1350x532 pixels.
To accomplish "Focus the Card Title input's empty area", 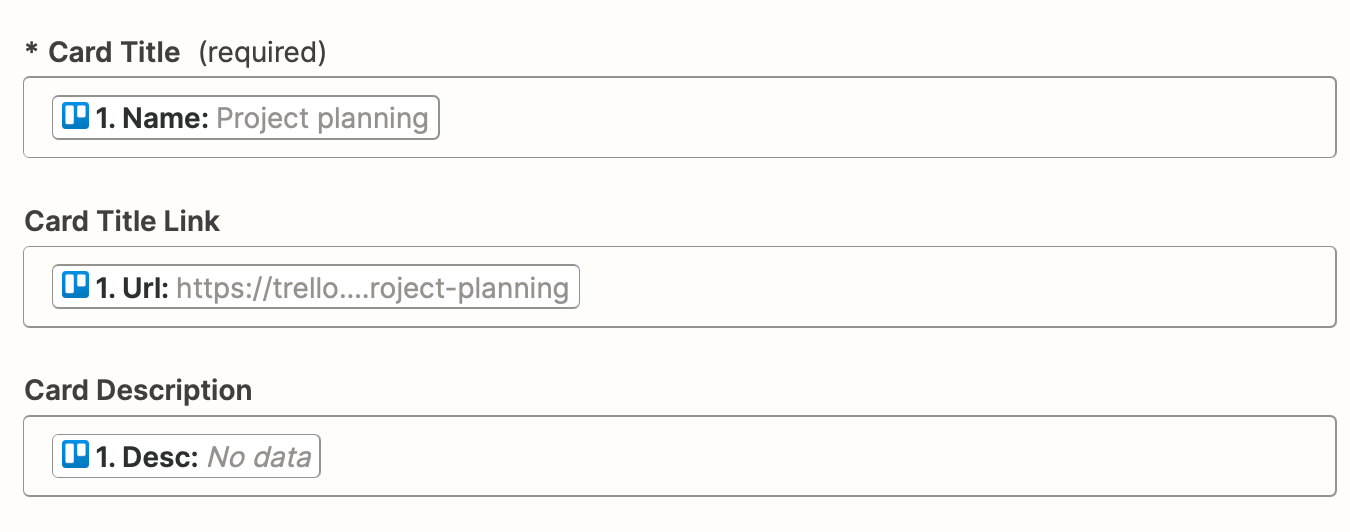I will pyautogui.click(x=880, y=118).
